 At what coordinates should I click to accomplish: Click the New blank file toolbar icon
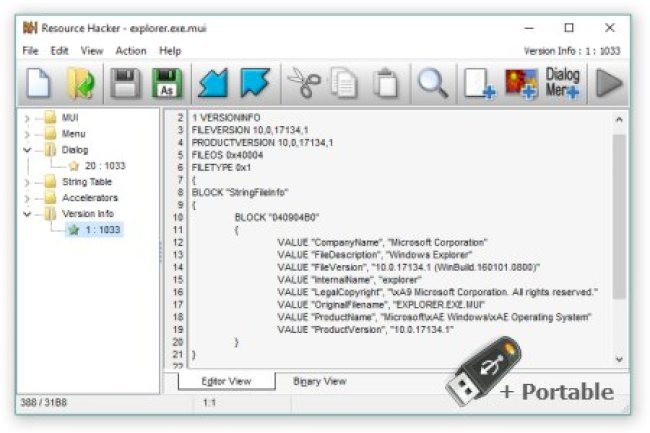[39, 85]
